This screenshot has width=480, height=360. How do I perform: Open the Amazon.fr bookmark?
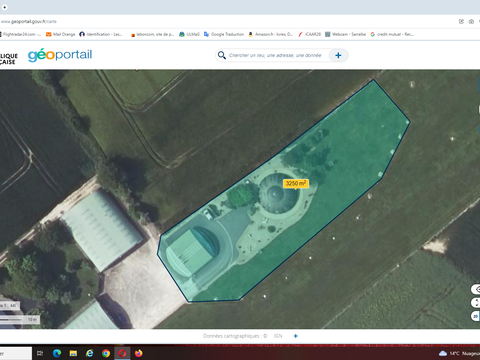[x=271, y=34]
